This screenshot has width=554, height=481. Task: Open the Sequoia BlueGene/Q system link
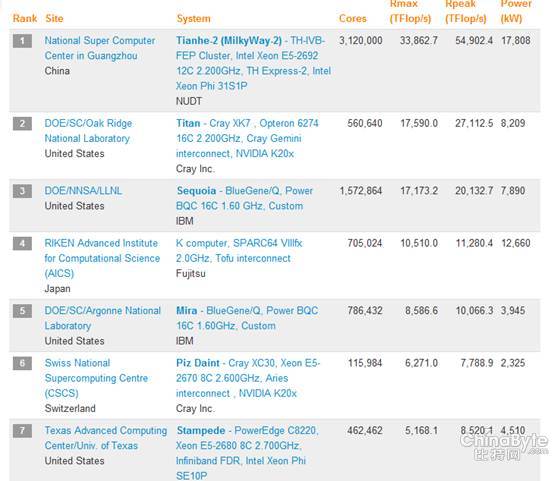pyautogui.click(x=244, y=198)
